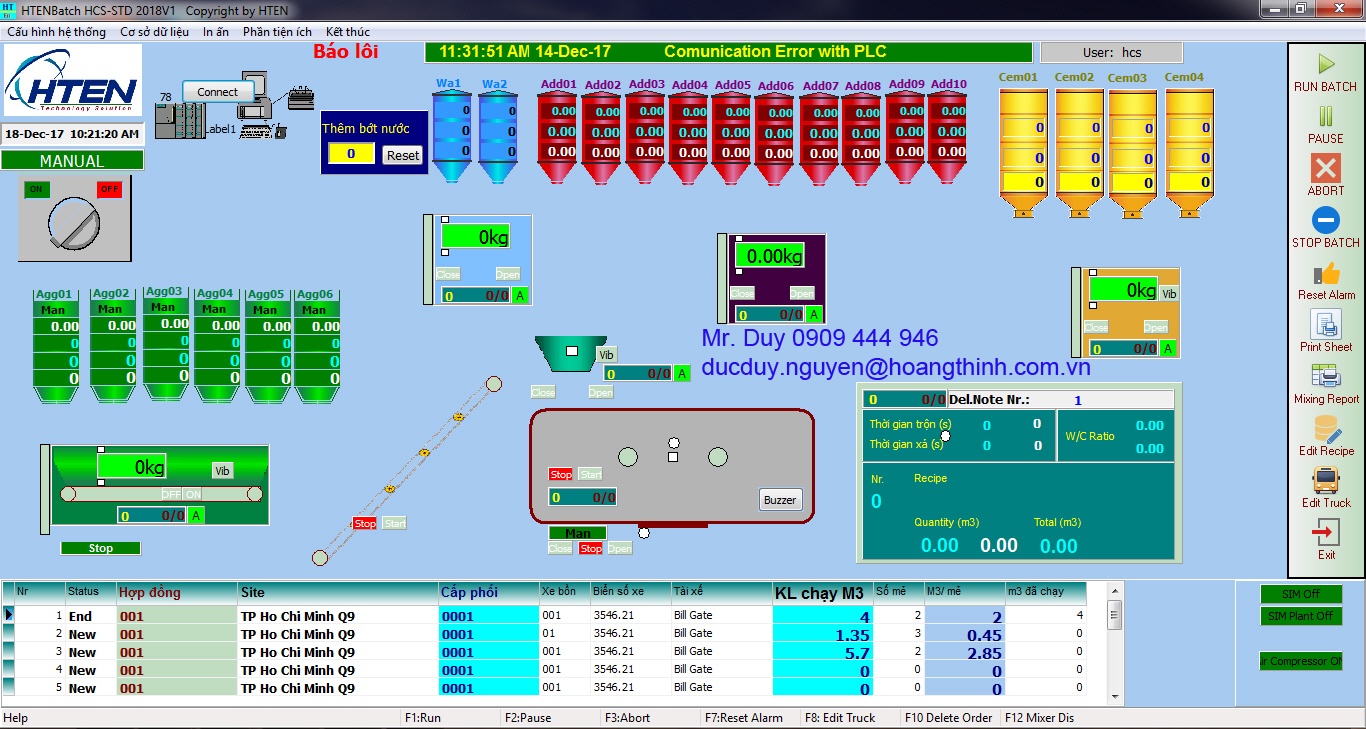Start the batch with the RUN BATCH icon
This screenshot has width=1366, height=729.
pyautogui.click(x=1326, y=64)
